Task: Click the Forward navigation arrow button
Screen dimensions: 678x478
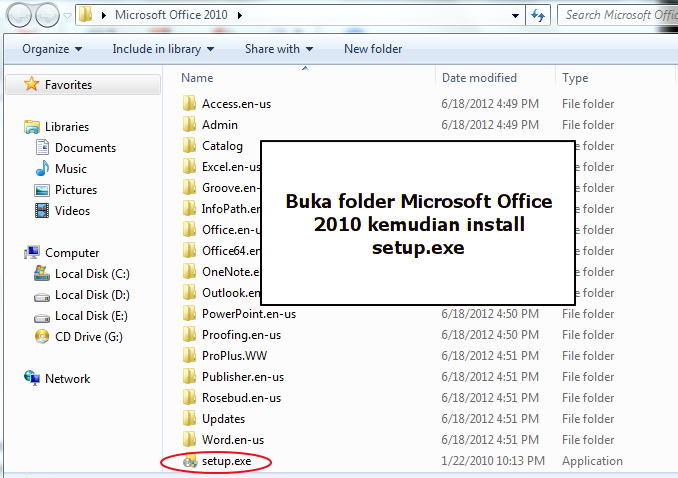Action: click(47, 16)
